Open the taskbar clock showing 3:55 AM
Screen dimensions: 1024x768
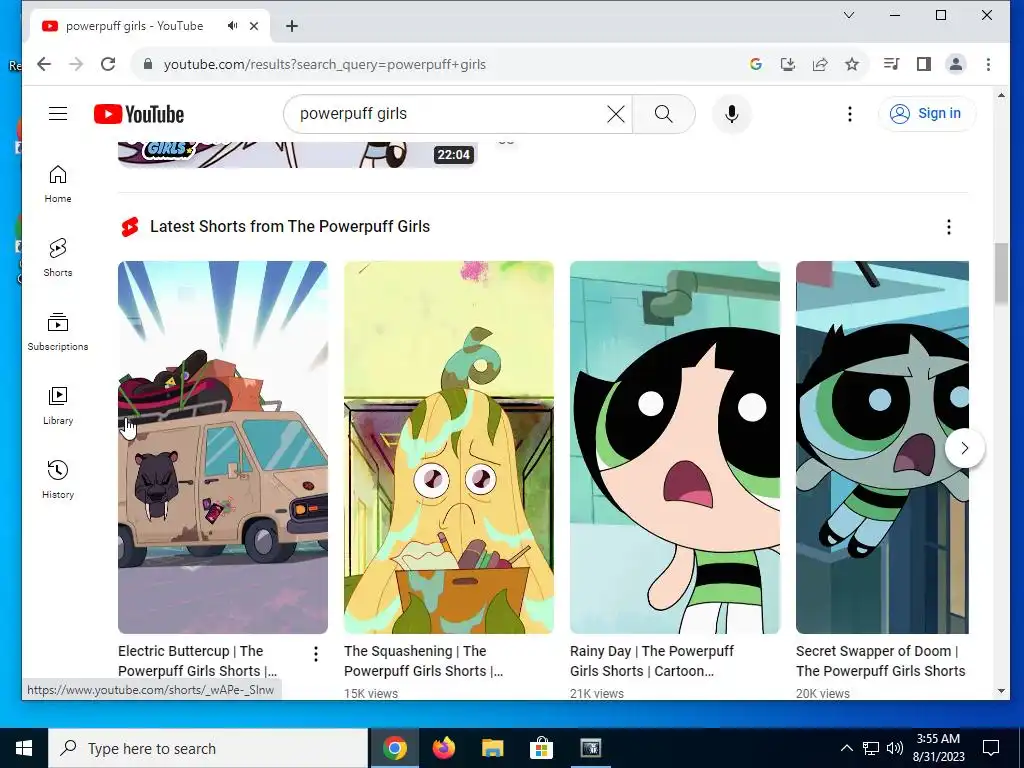[938, 748]
